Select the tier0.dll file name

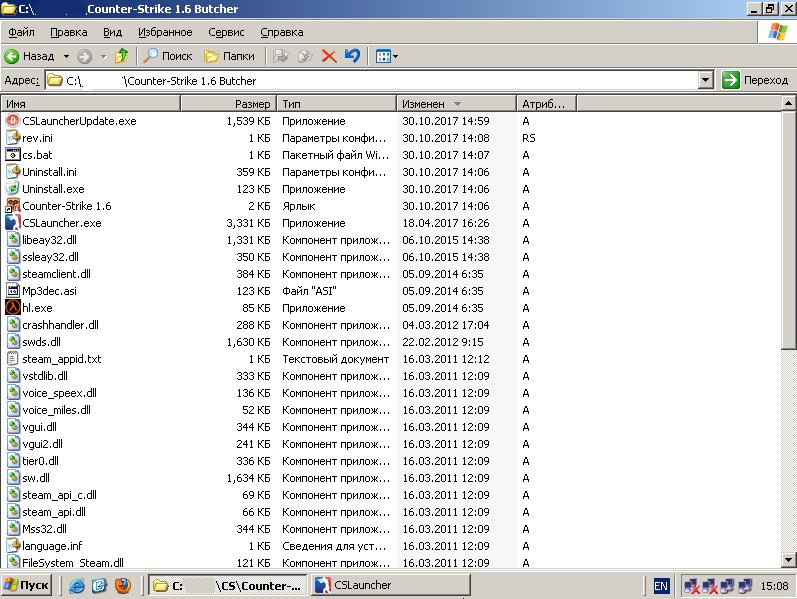point(41,461)
